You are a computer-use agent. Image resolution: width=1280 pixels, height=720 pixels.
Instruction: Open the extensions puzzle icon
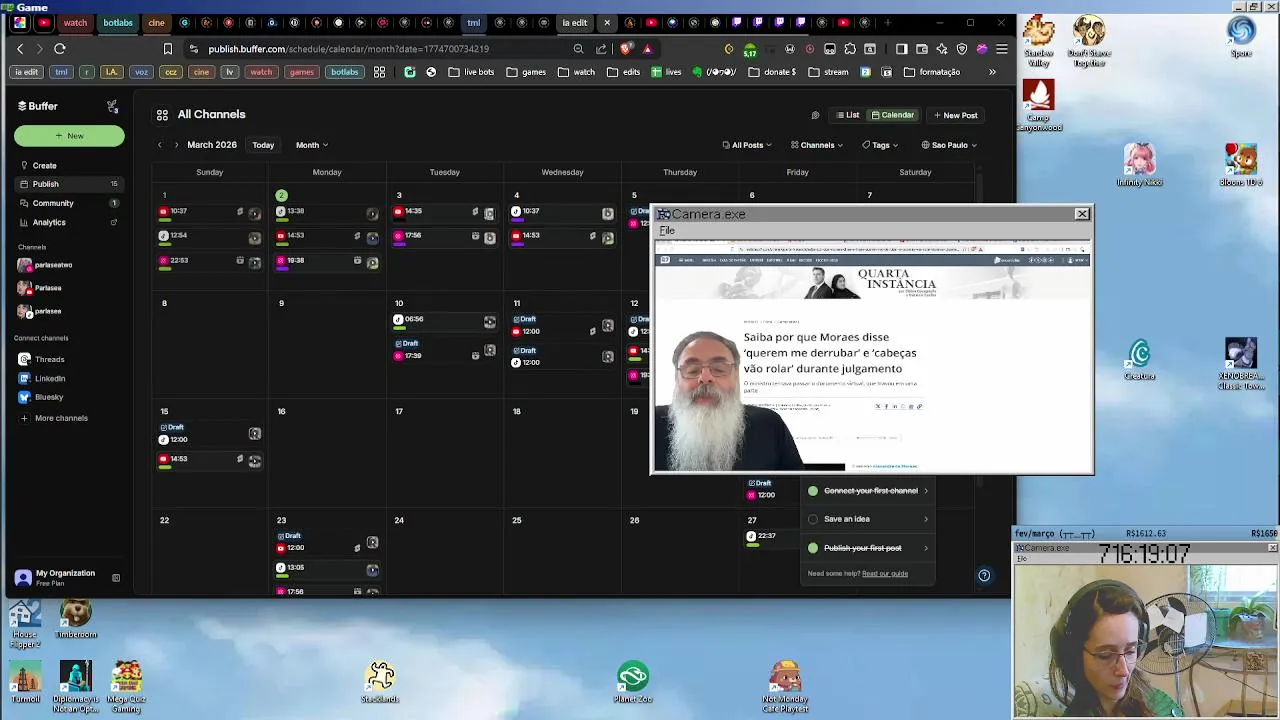pos(850,49)
